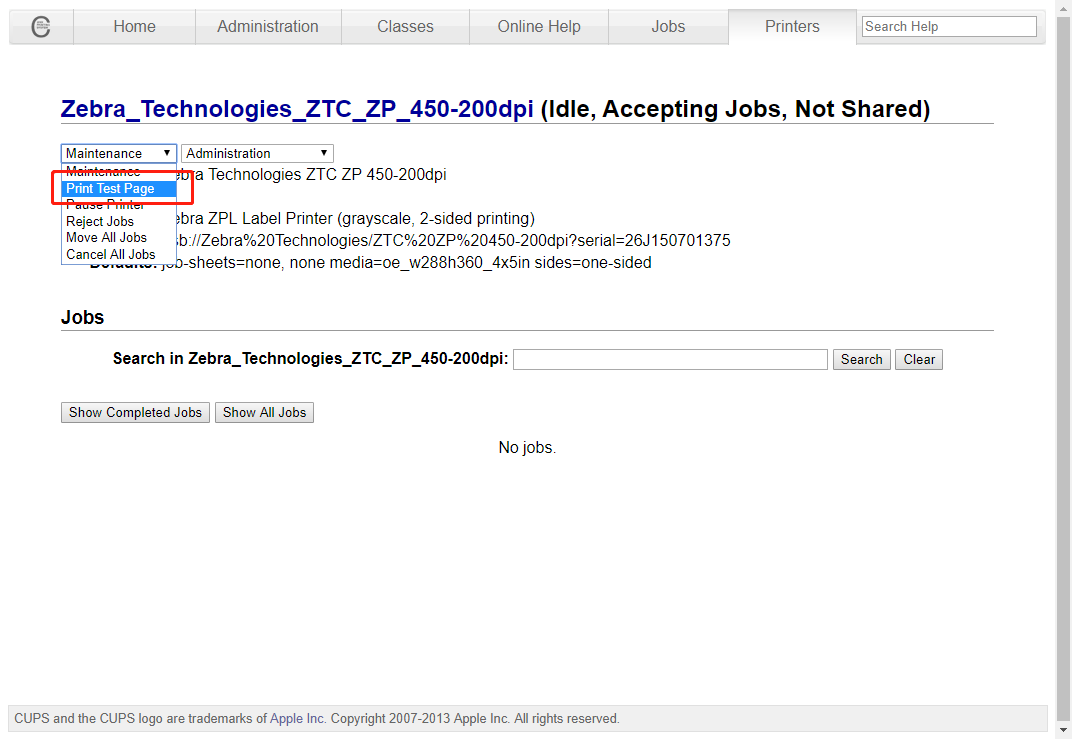Viewport: 1072px width, 739px height.
Task: Hit the Clear search button
Action: pos(919,360)
